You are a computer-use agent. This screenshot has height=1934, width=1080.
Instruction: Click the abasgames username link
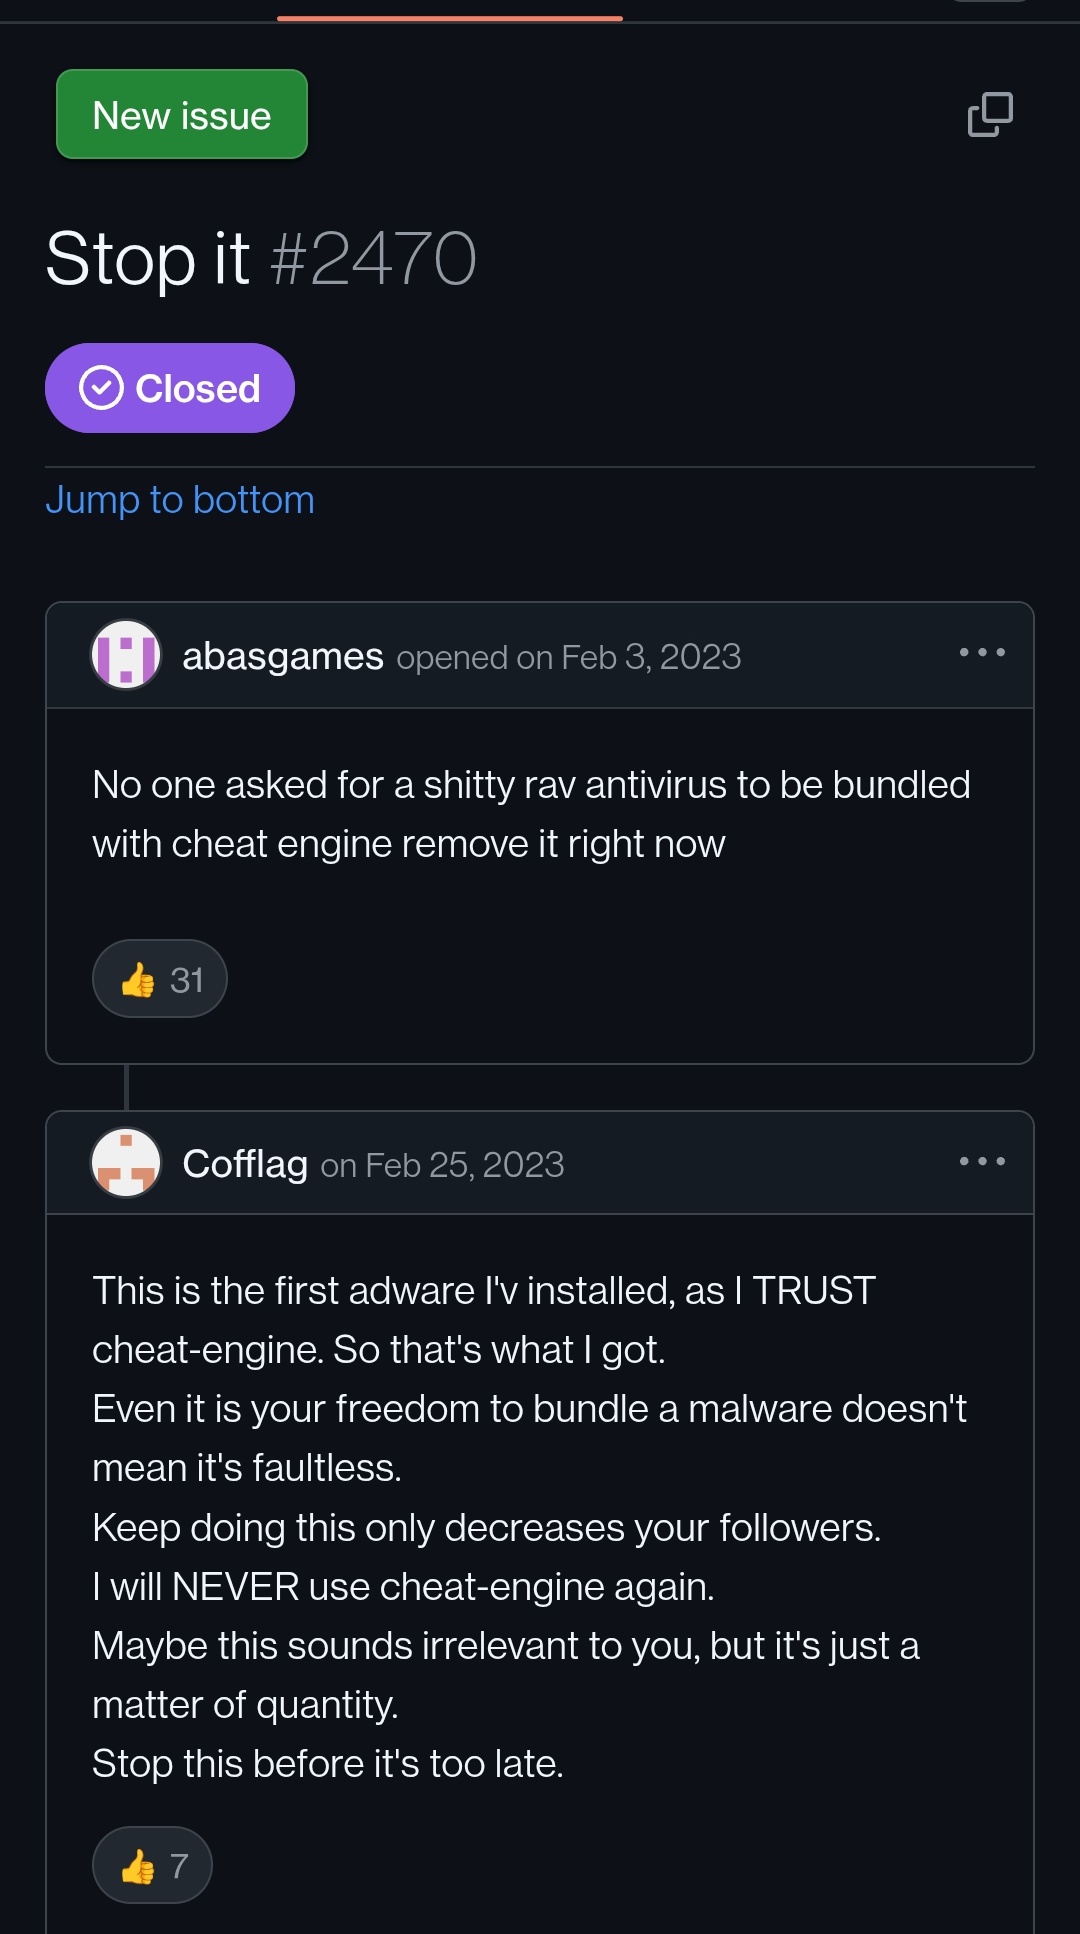click(282, 657)
